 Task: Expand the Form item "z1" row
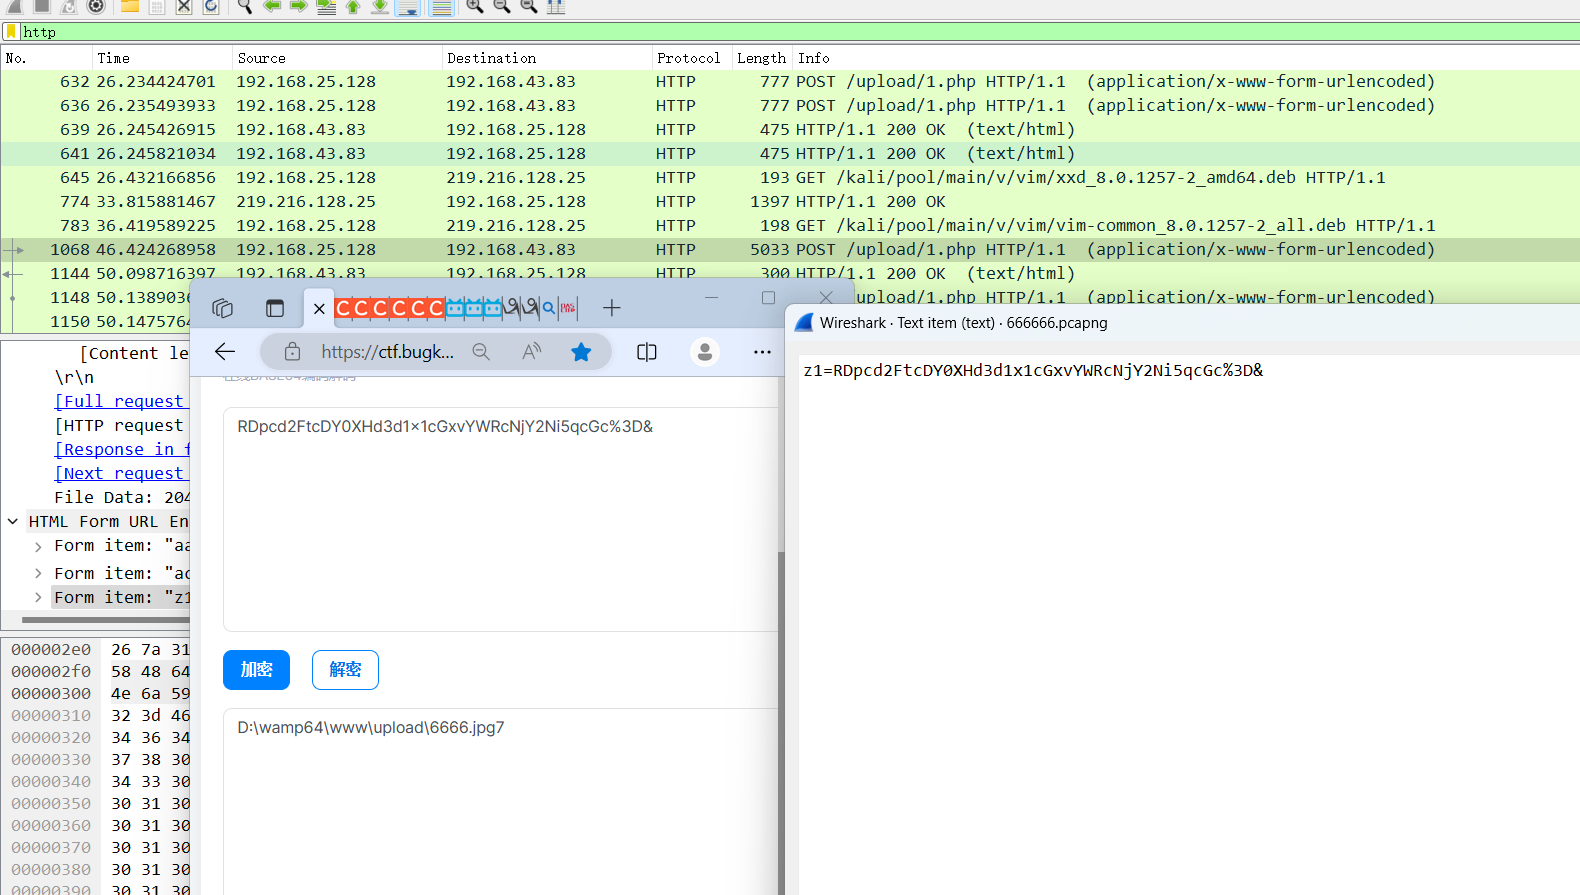click(38, 597)
